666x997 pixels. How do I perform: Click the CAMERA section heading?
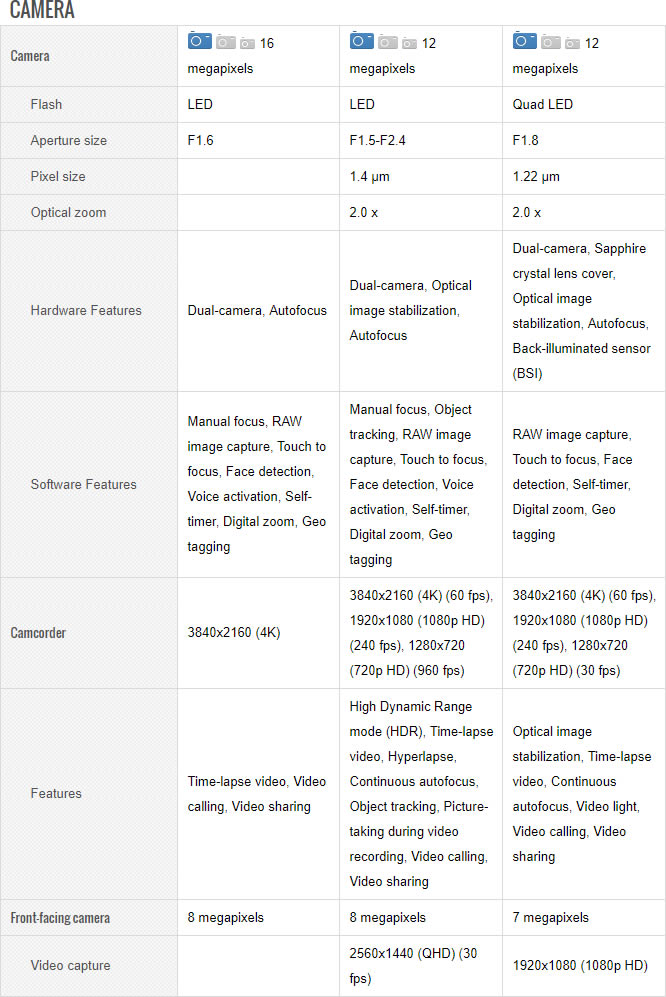click(x=42, y=11)
